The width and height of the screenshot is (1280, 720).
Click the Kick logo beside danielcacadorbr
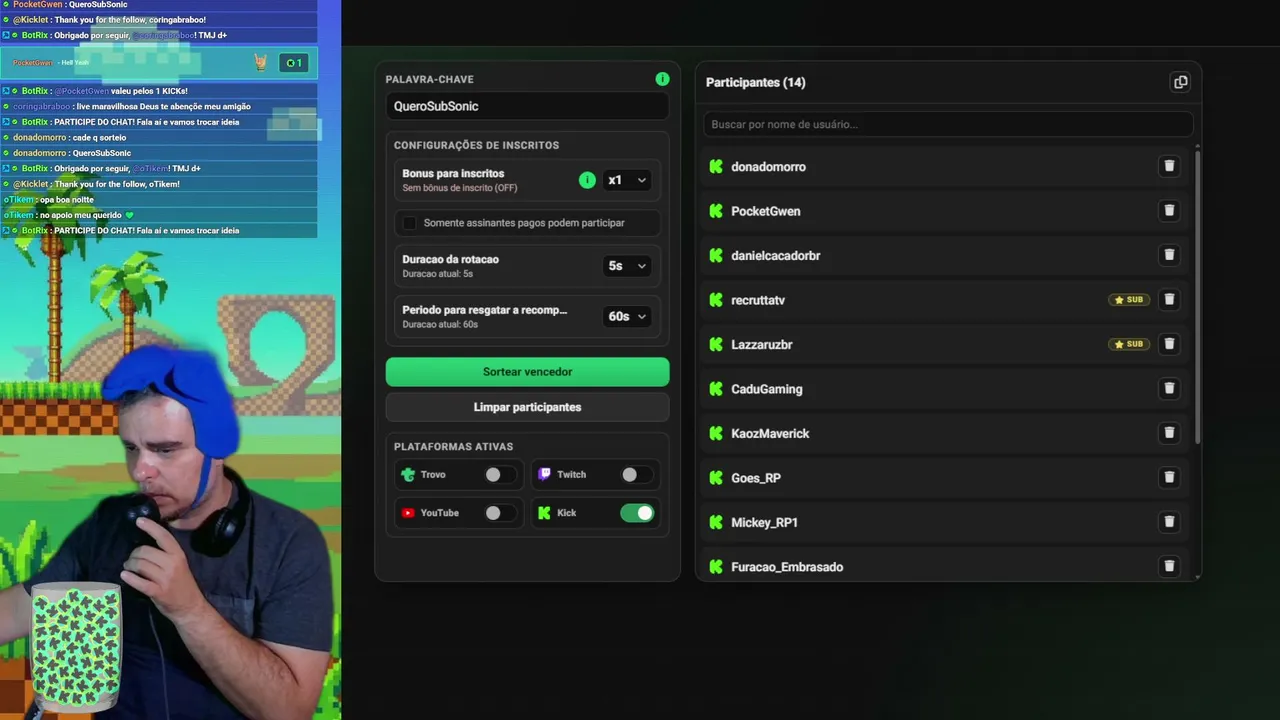tap(716, 255)
